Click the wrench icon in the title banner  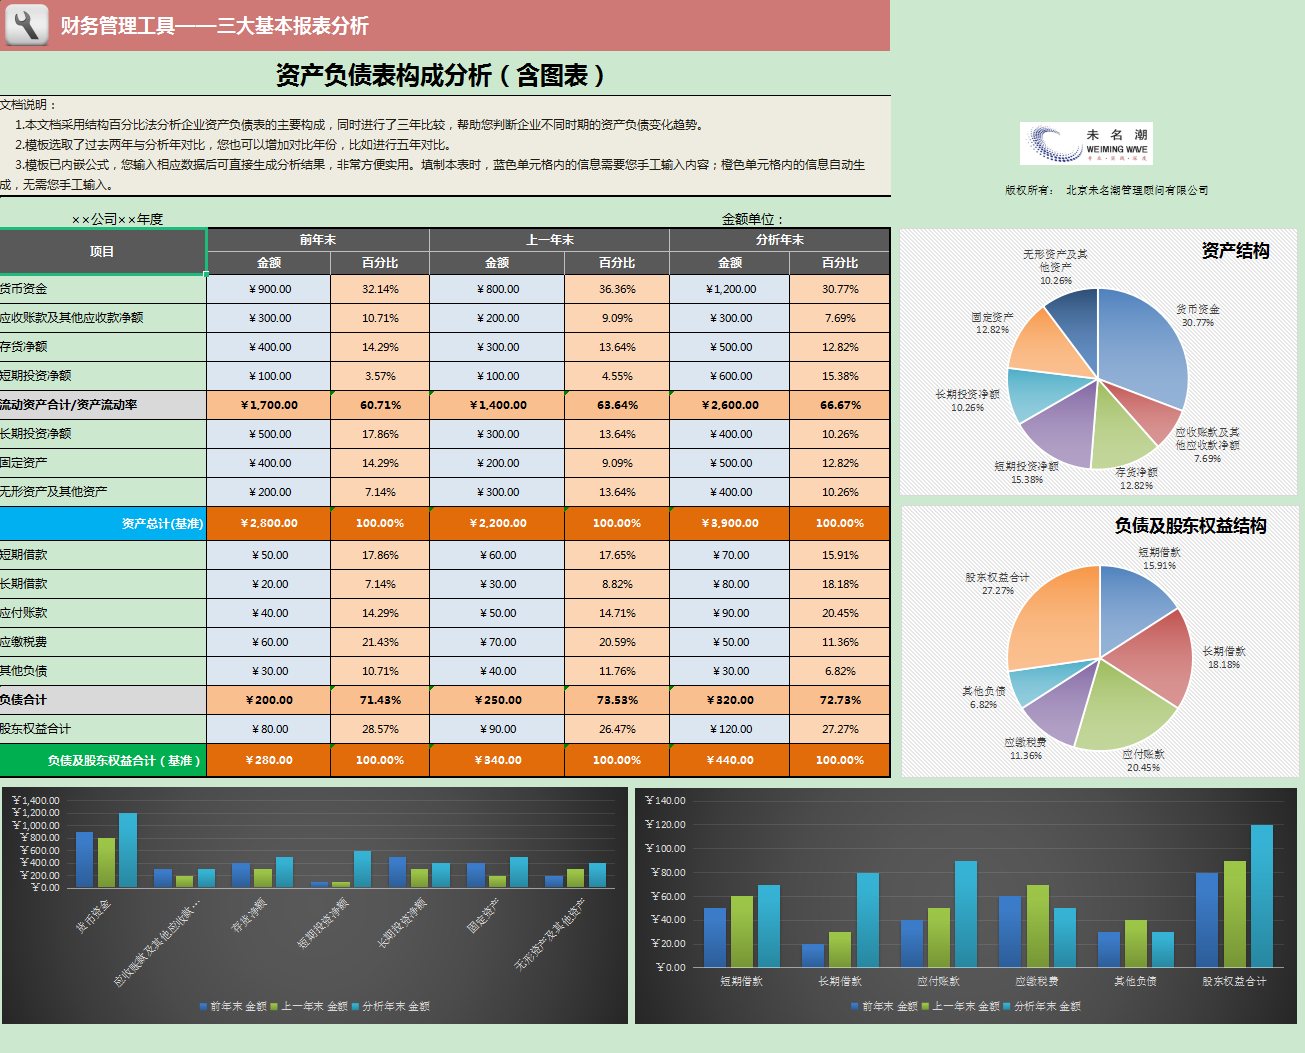27,26
